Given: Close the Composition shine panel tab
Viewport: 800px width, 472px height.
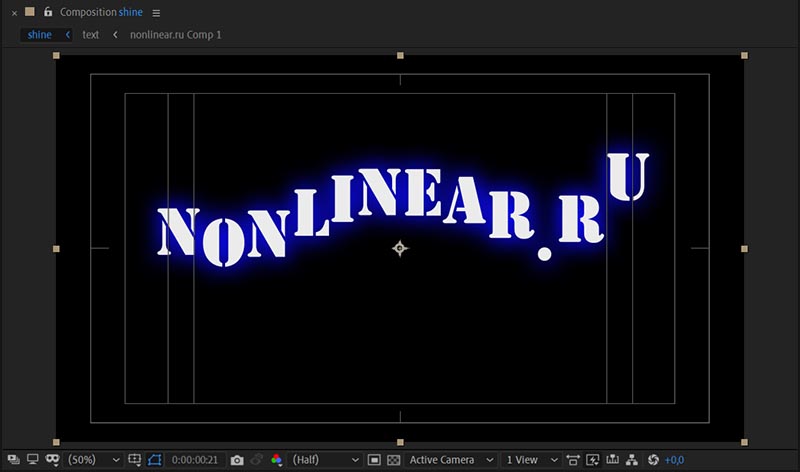Looking at the screenshot, I should [x=14, y=13].
